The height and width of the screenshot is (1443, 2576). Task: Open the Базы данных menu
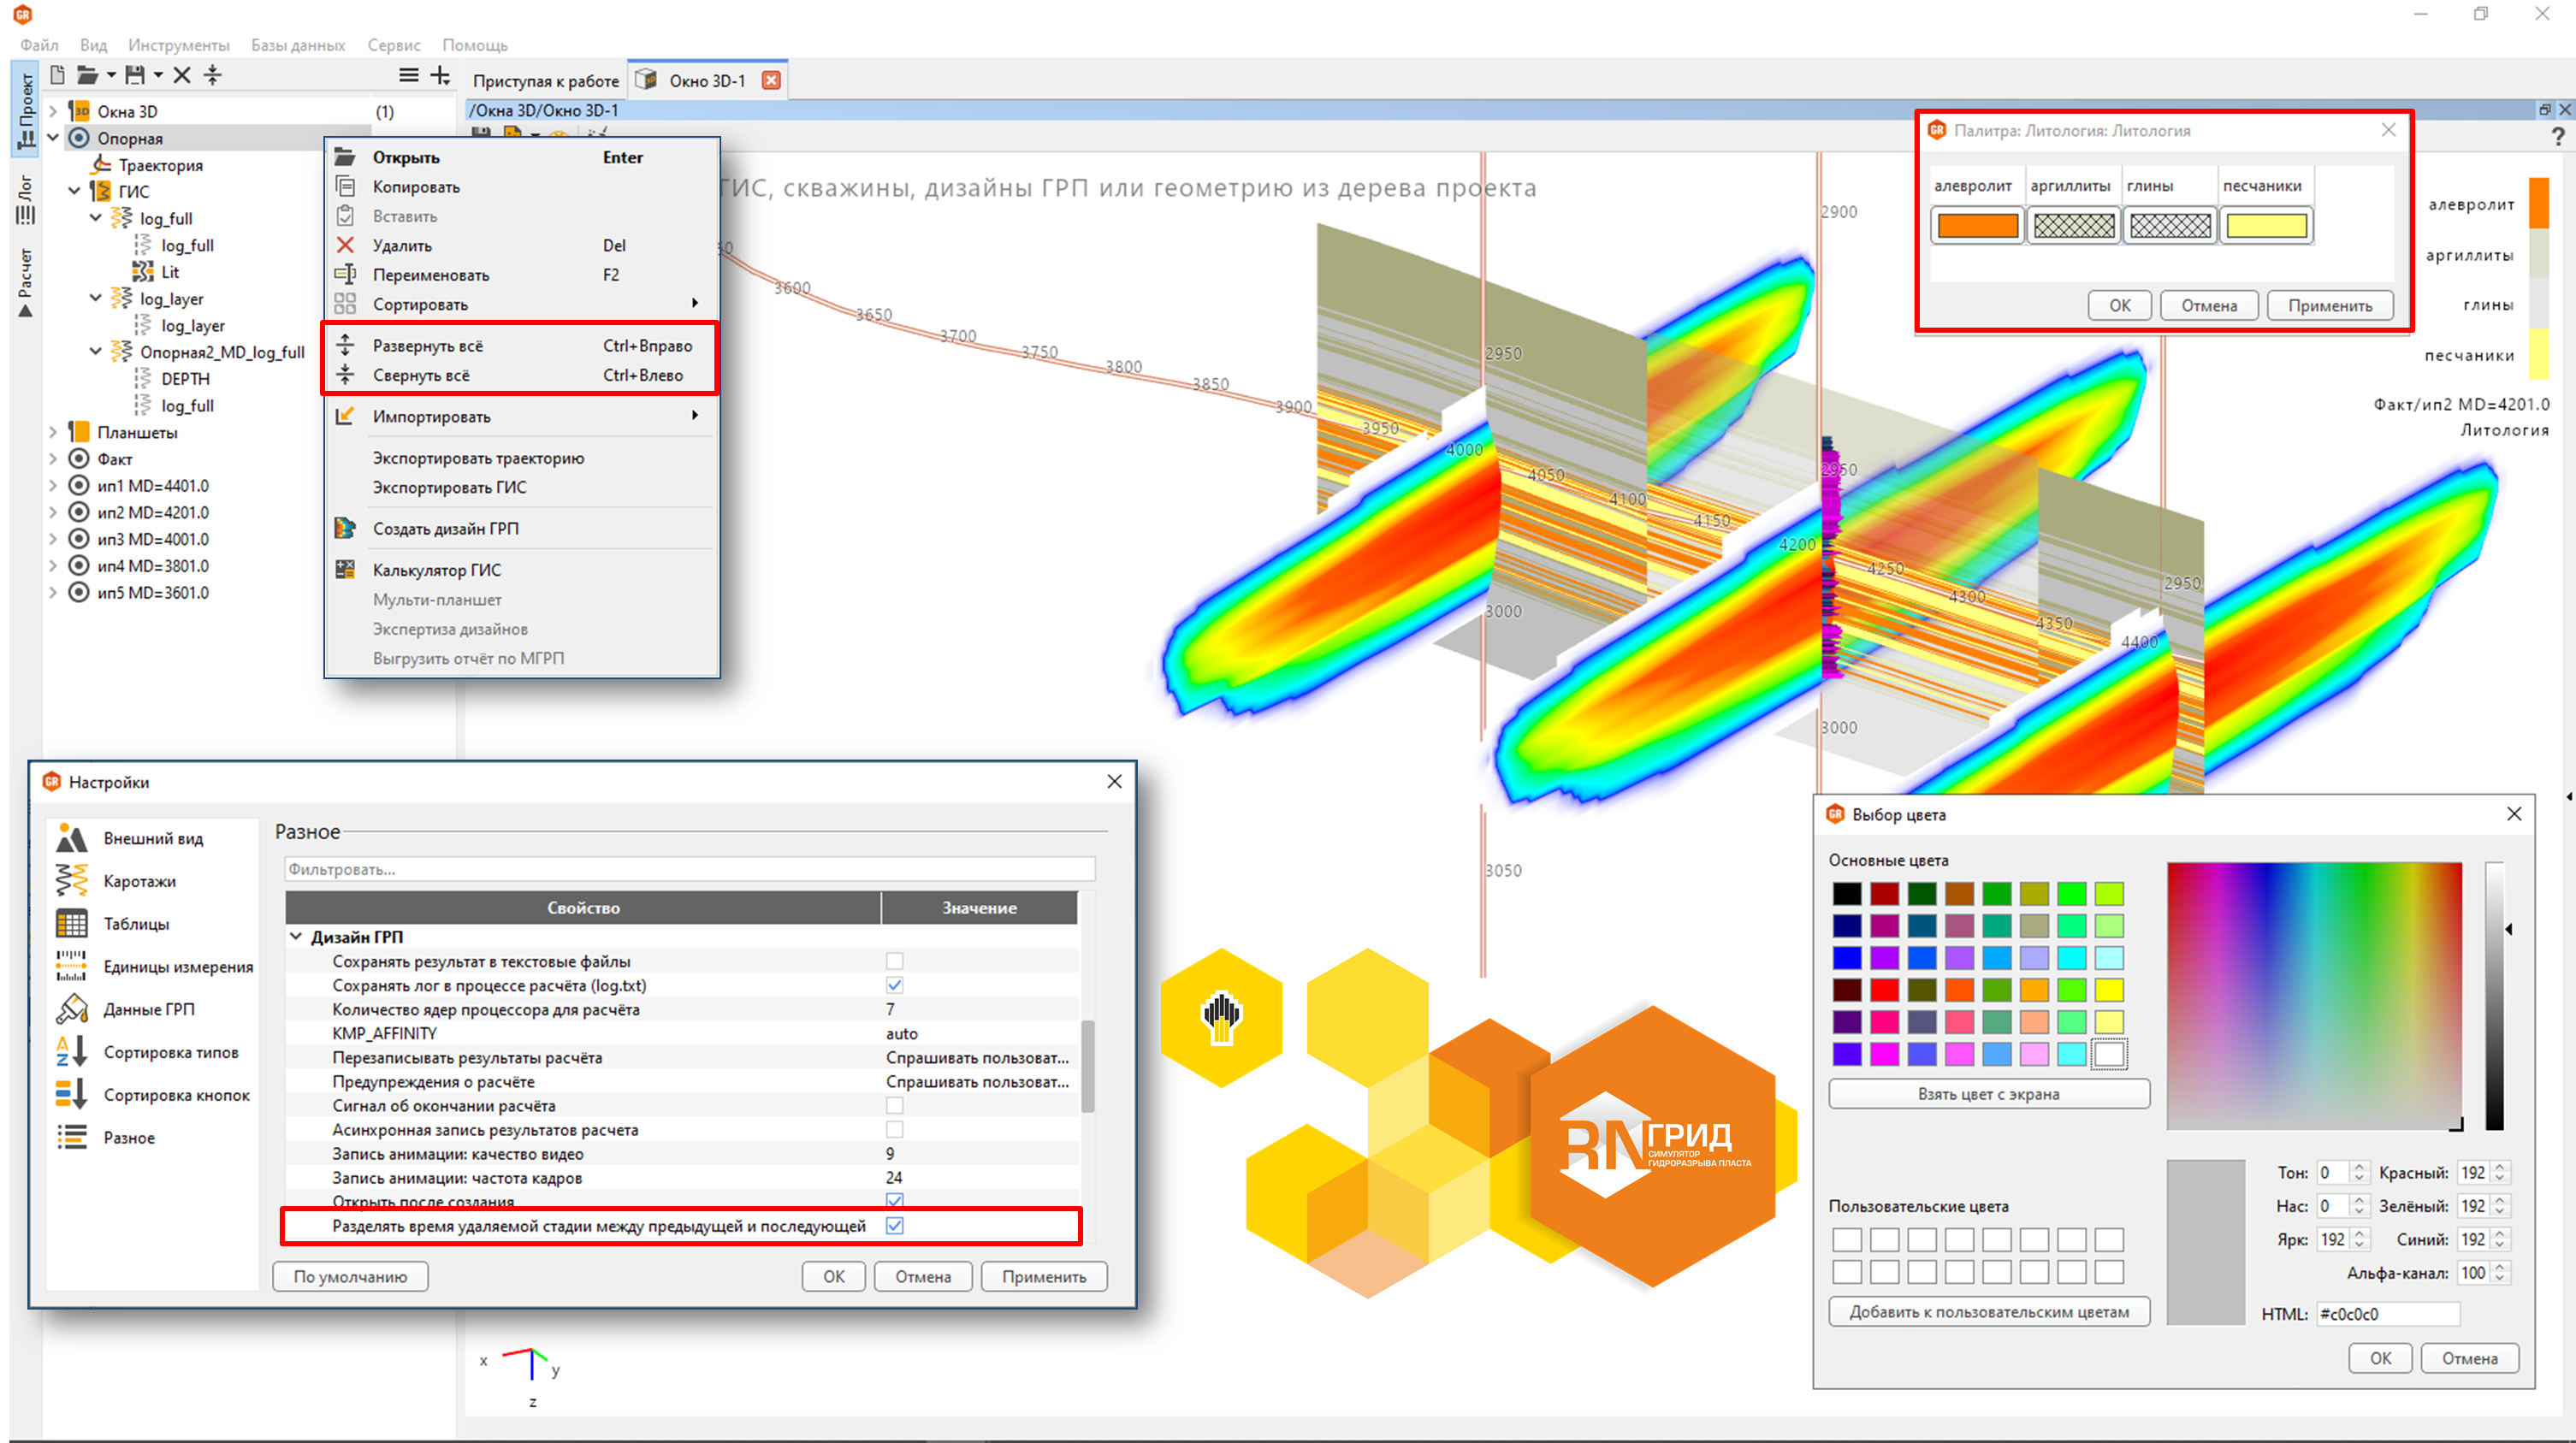[298, 45]
